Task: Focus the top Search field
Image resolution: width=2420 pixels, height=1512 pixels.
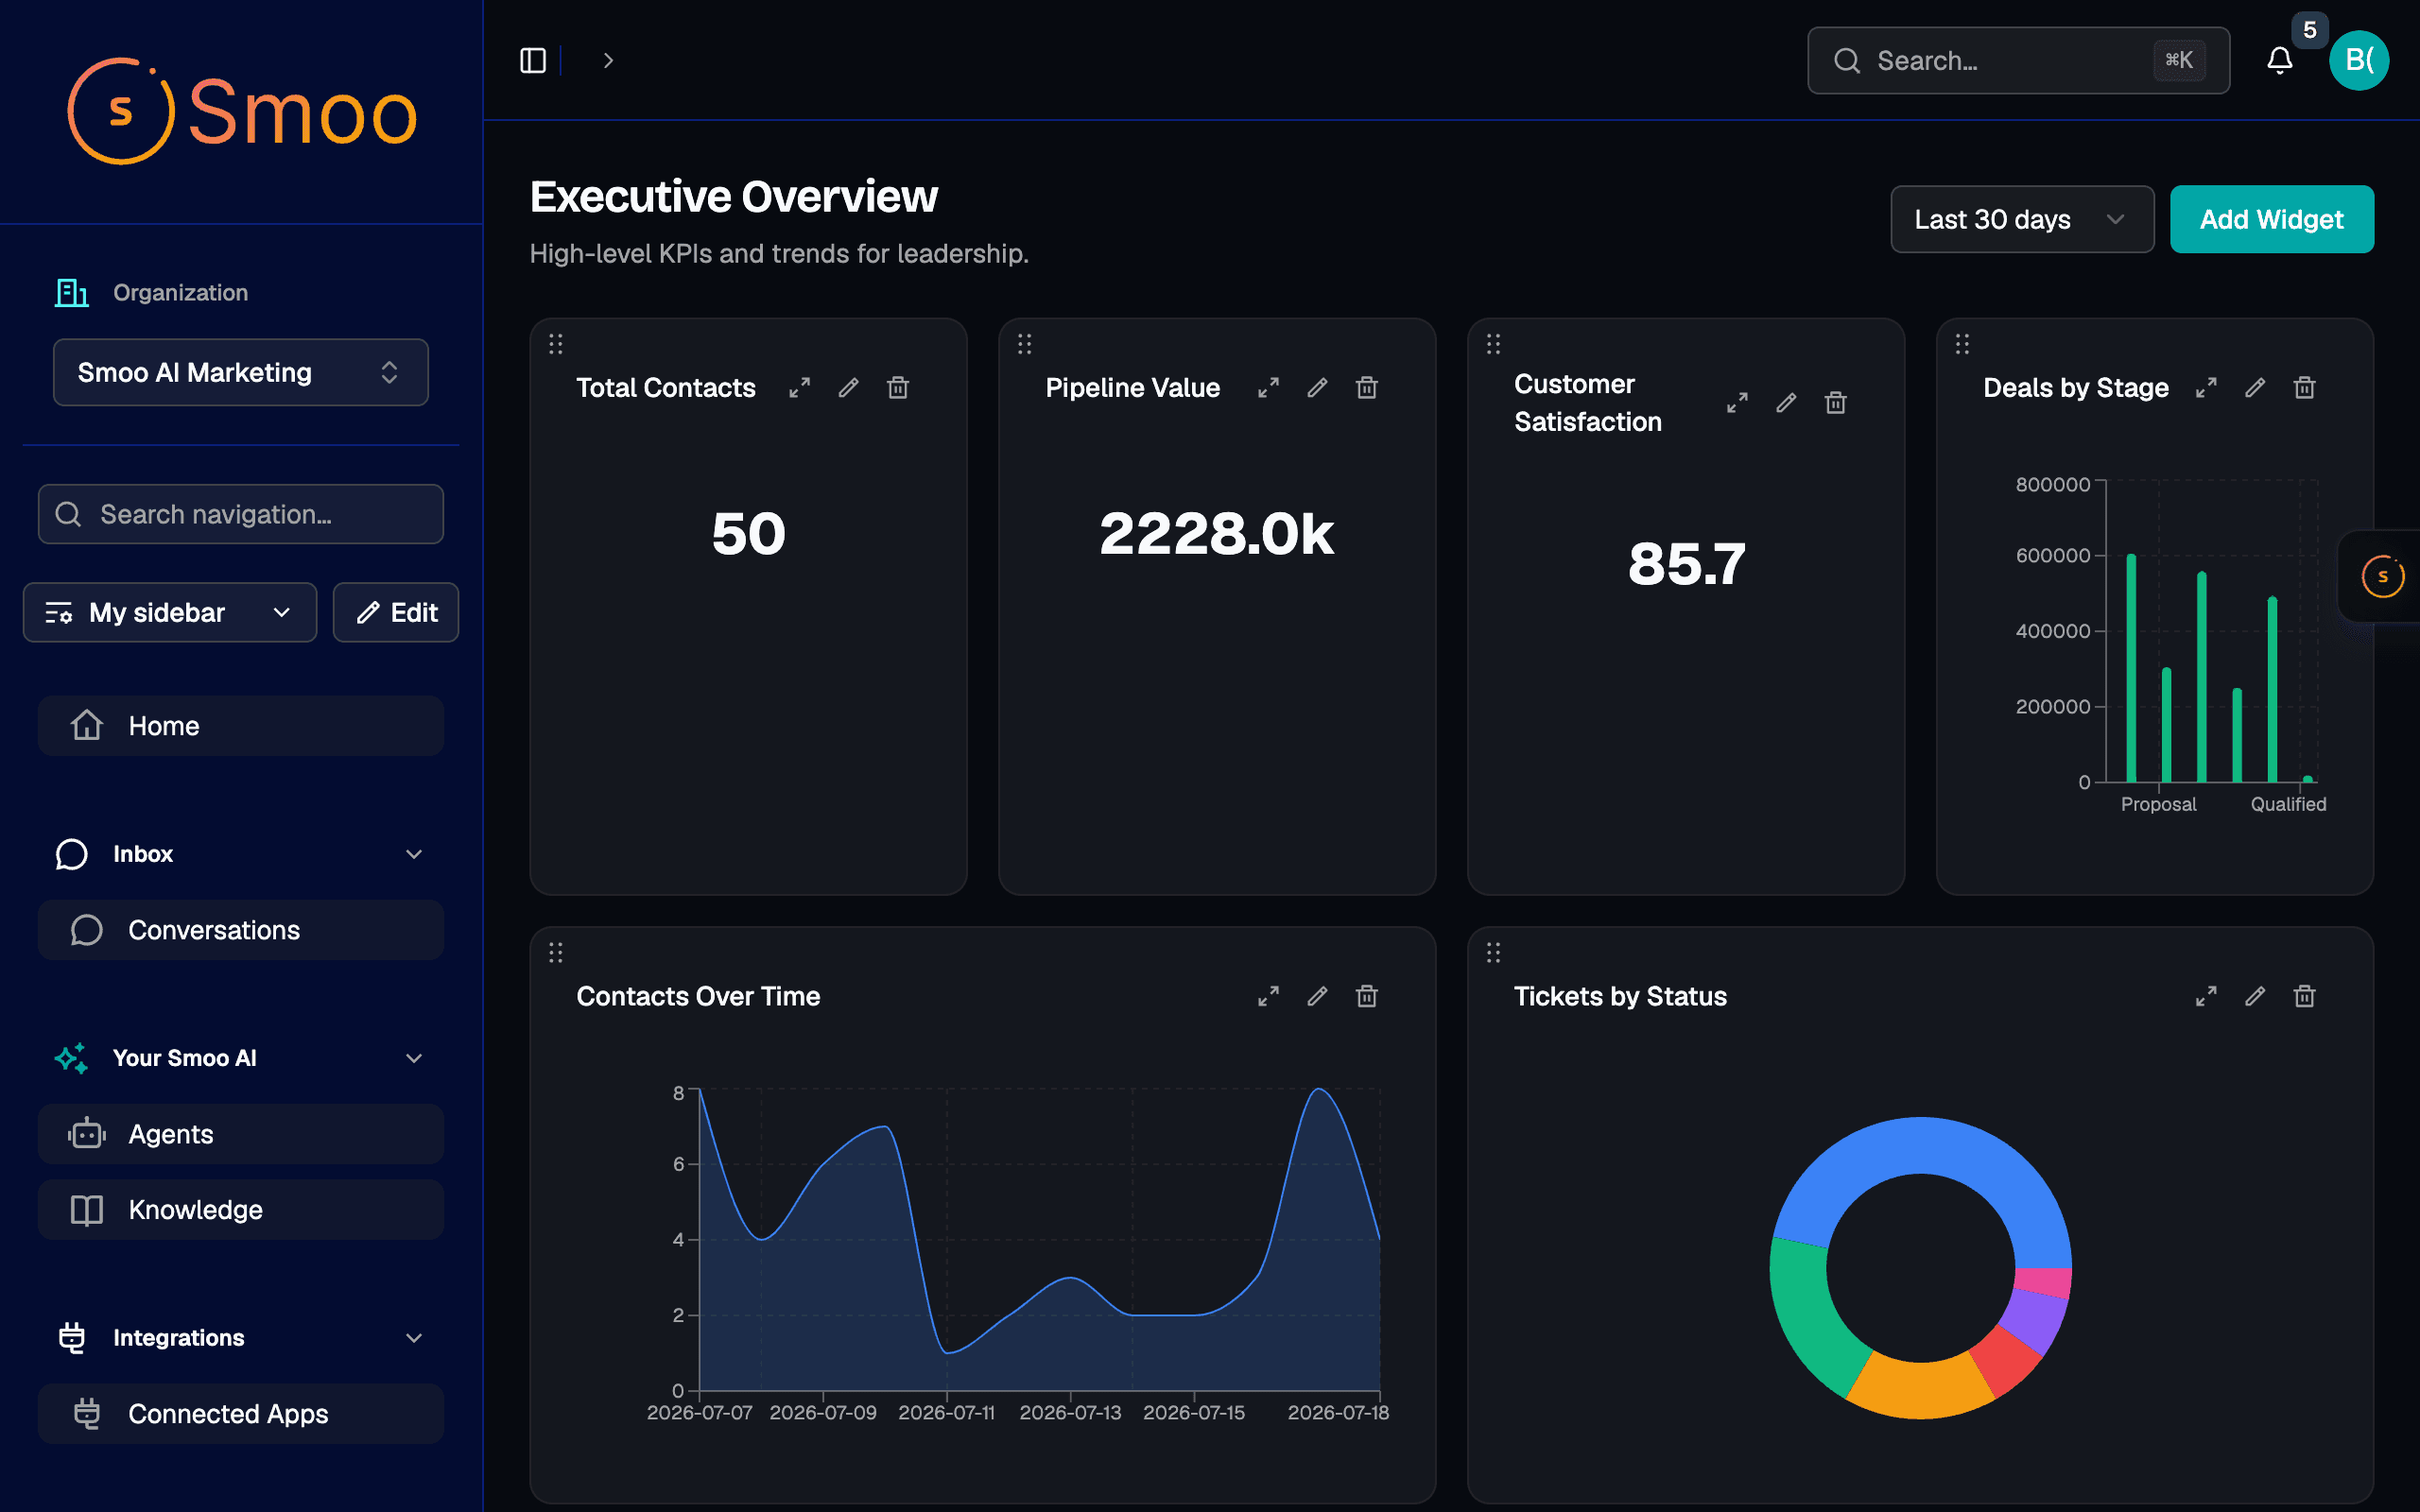Action: point(2018,61)
